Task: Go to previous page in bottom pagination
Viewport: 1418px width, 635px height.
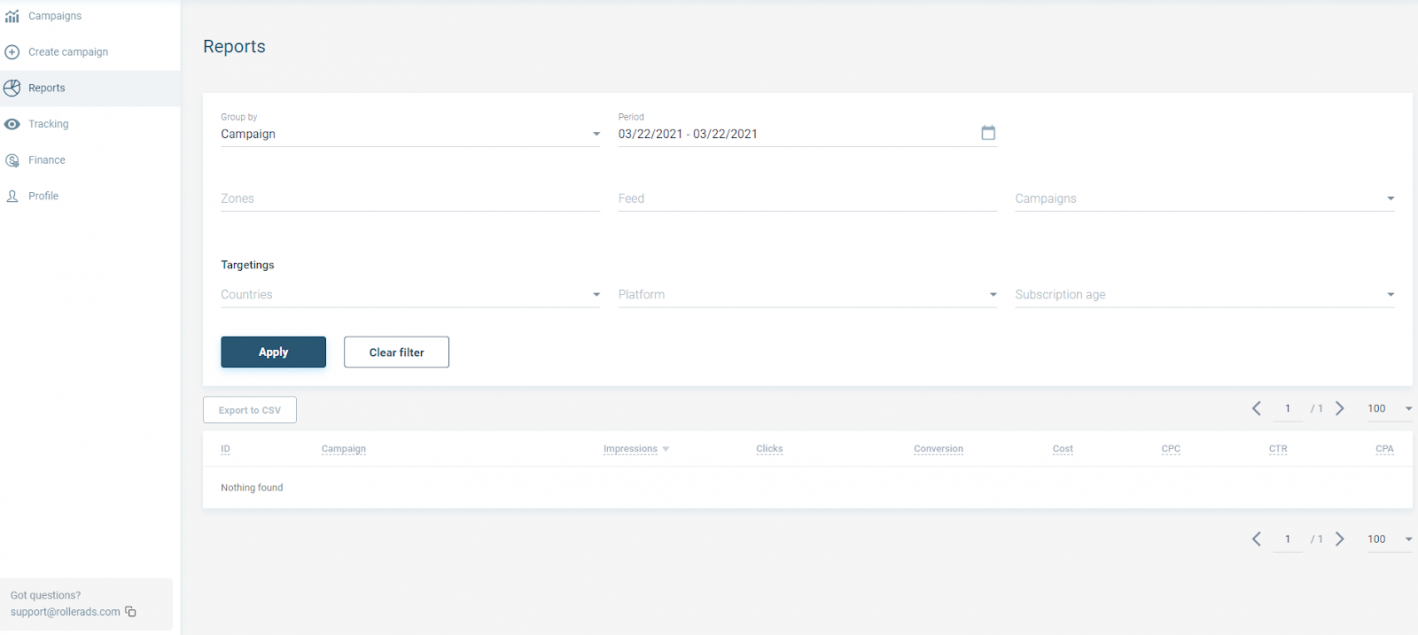Action: point(1257,539)
